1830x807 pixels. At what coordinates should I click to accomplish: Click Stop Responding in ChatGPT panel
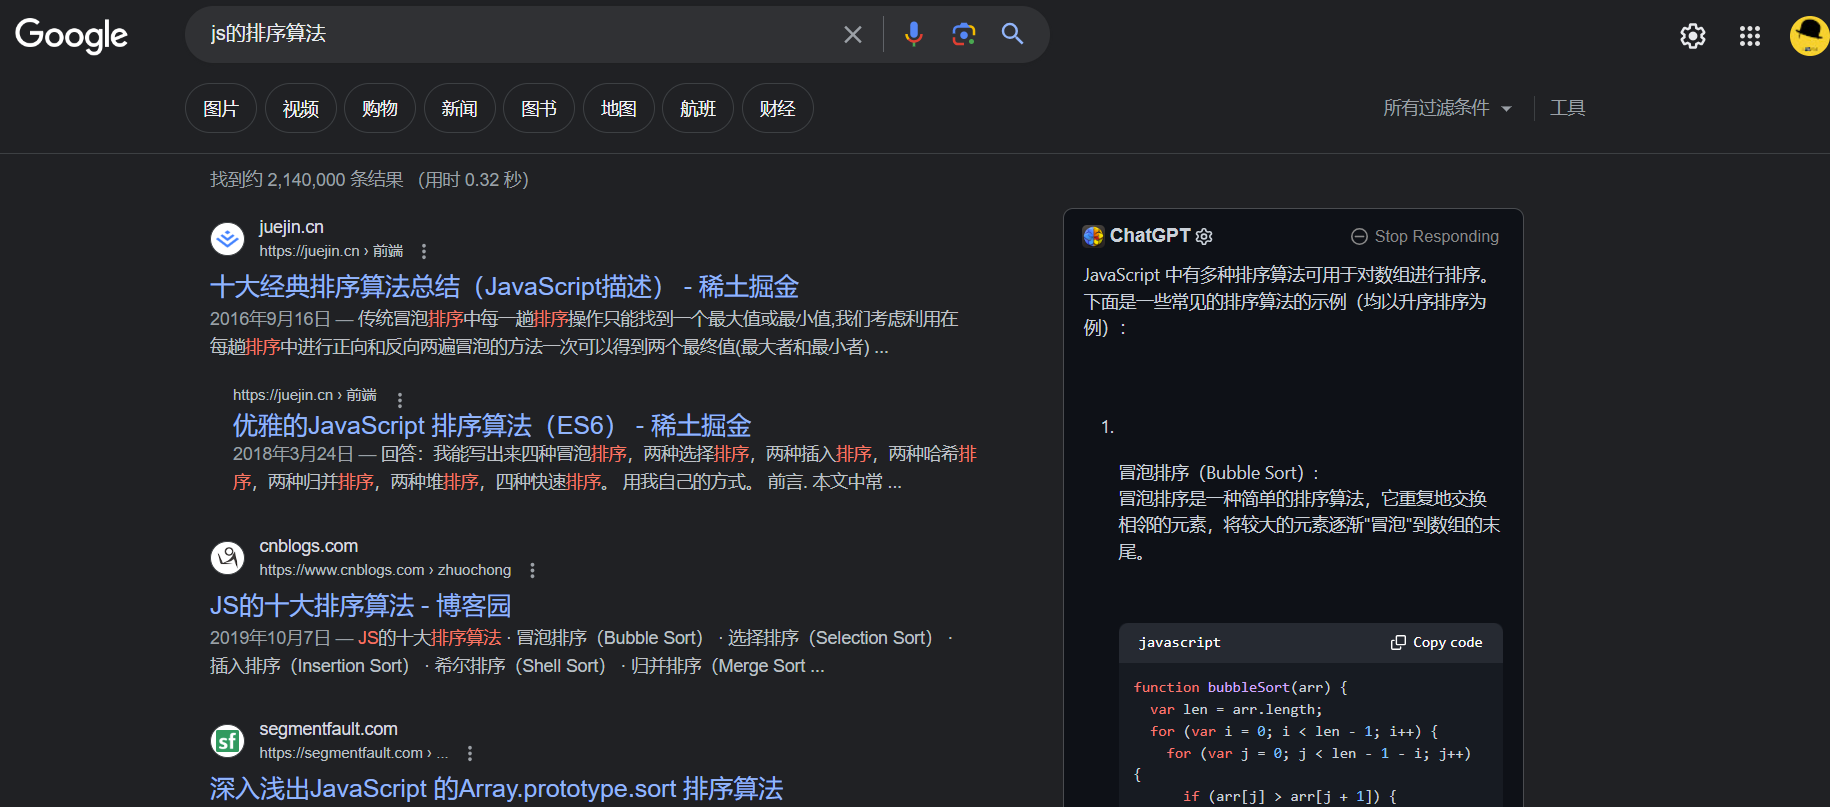point(1425,237)
